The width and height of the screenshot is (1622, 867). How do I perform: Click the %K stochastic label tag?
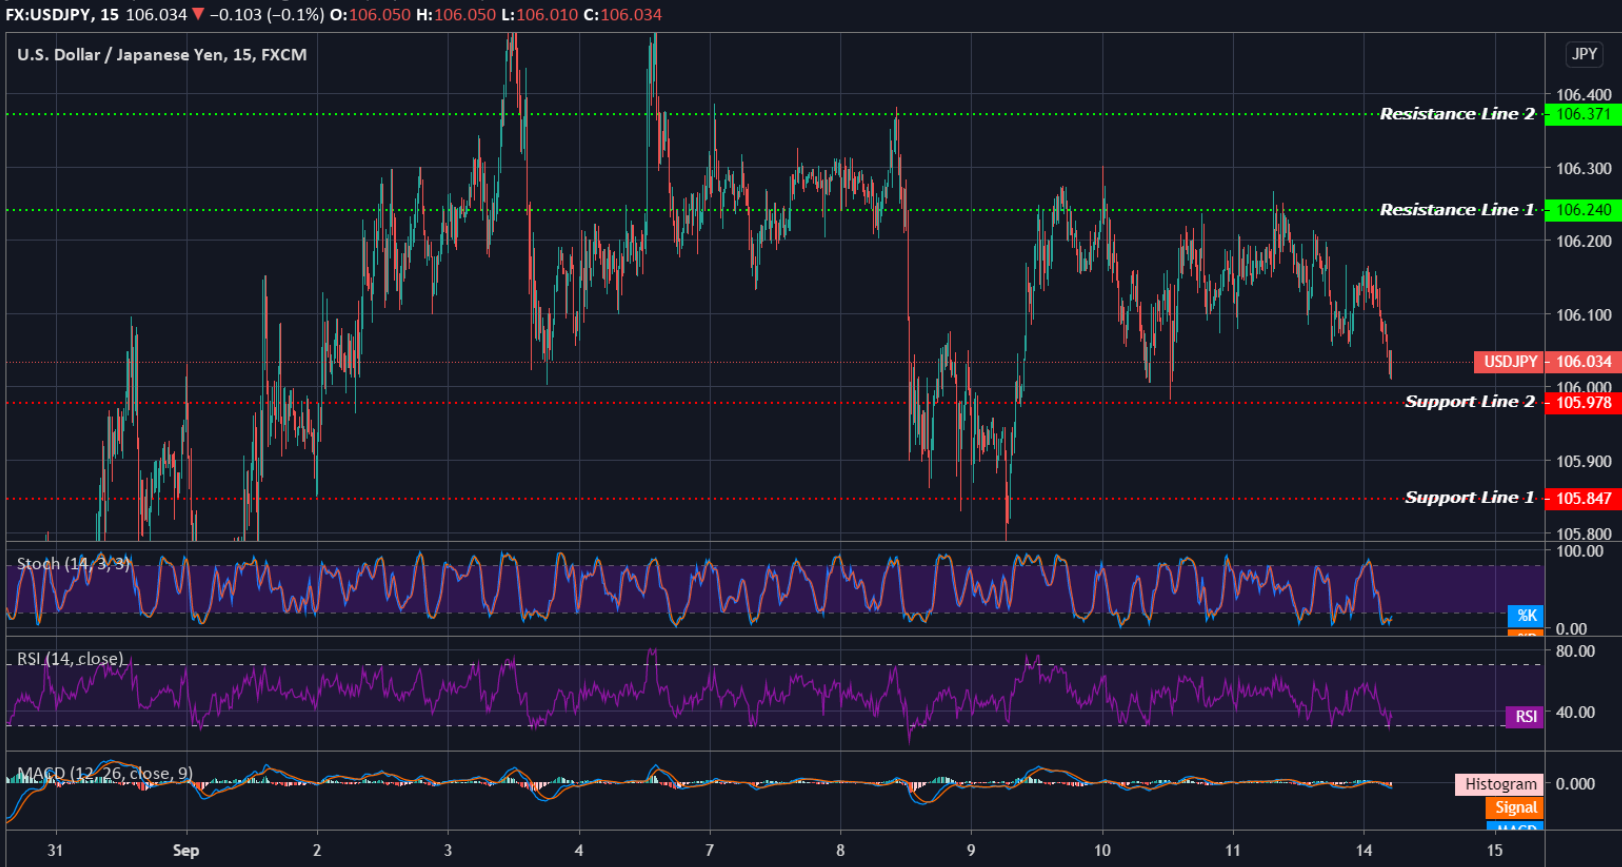(x=1525, y=616)
